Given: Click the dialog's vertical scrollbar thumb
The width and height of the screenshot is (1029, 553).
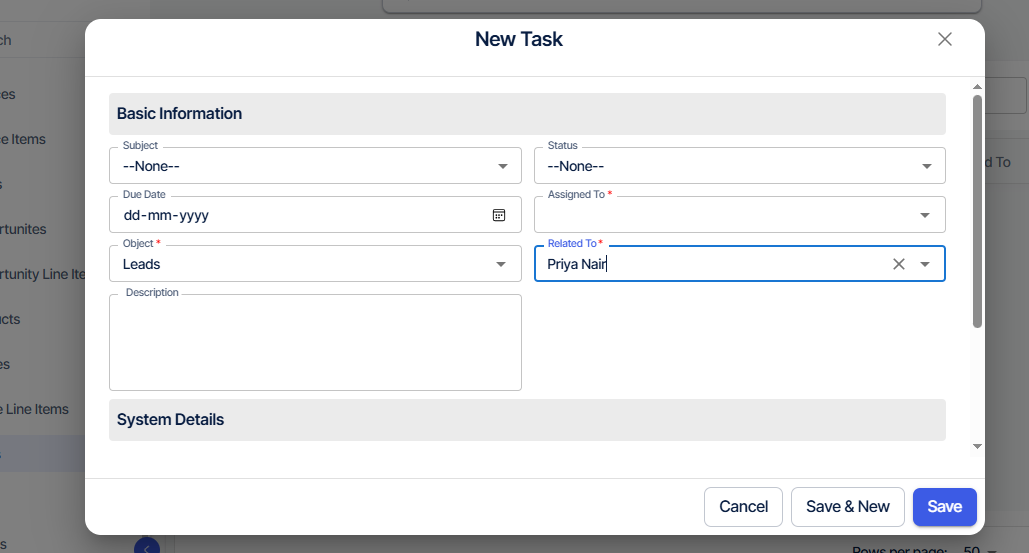Looking at the screenshot, I should tap(977, 211).
